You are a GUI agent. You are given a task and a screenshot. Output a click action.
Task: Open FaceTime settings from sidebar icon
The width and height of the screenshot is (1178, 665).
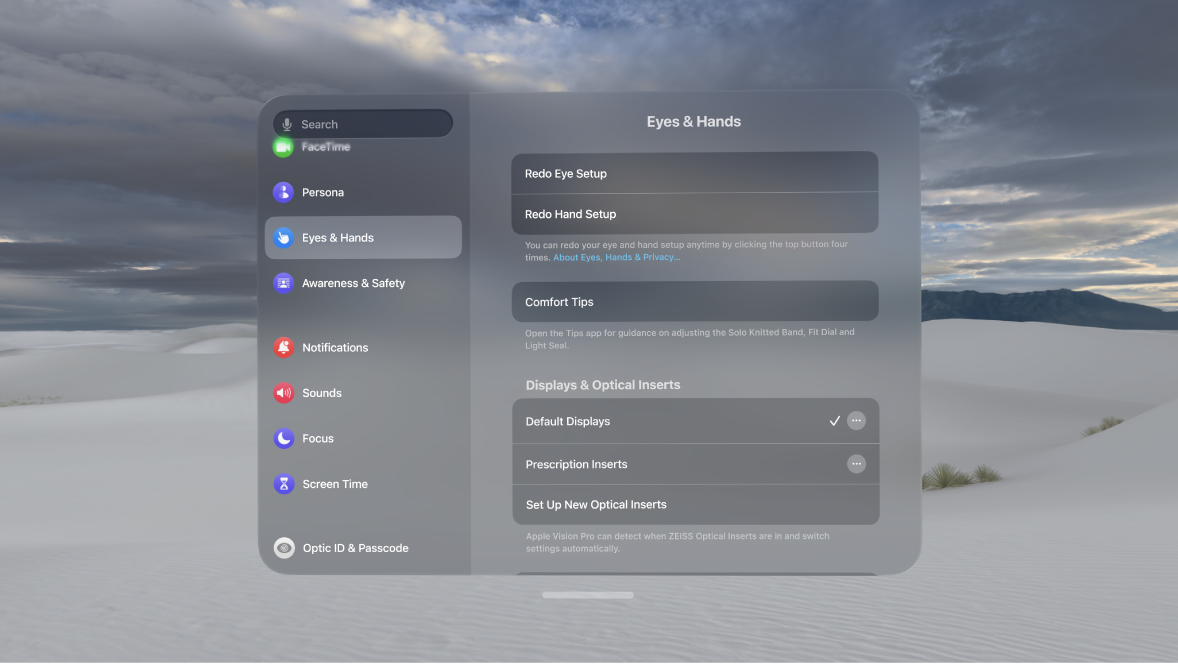(x=283, y=146)
